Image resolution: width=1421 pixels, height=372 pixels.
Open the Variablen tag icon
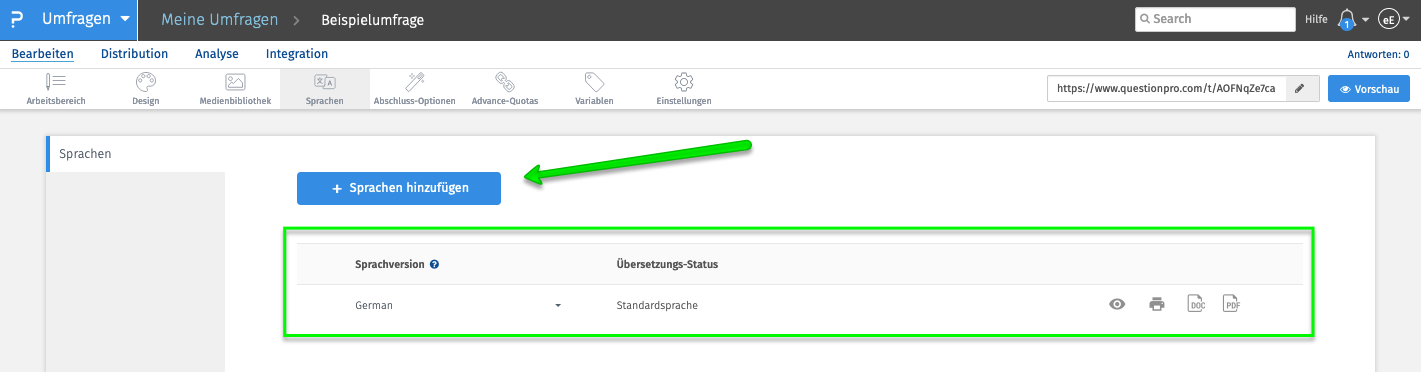tap(594, 89)
